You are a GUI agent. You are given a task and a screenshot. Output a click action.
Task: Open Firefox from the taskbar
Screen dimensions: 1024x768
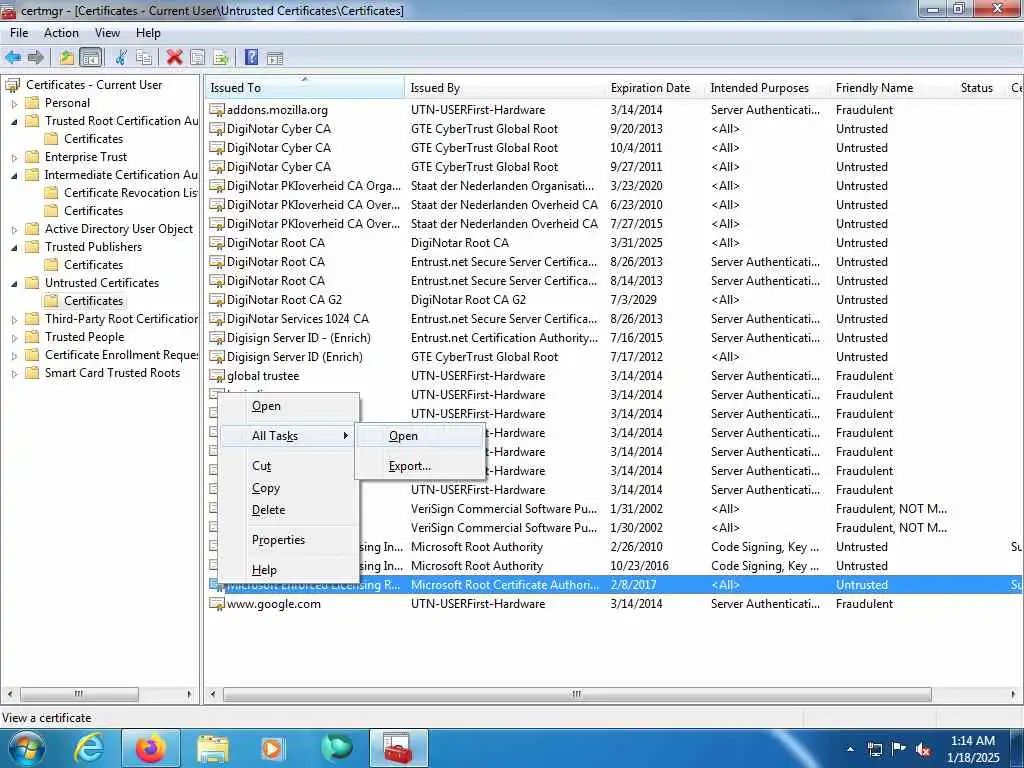pos(151,748)
